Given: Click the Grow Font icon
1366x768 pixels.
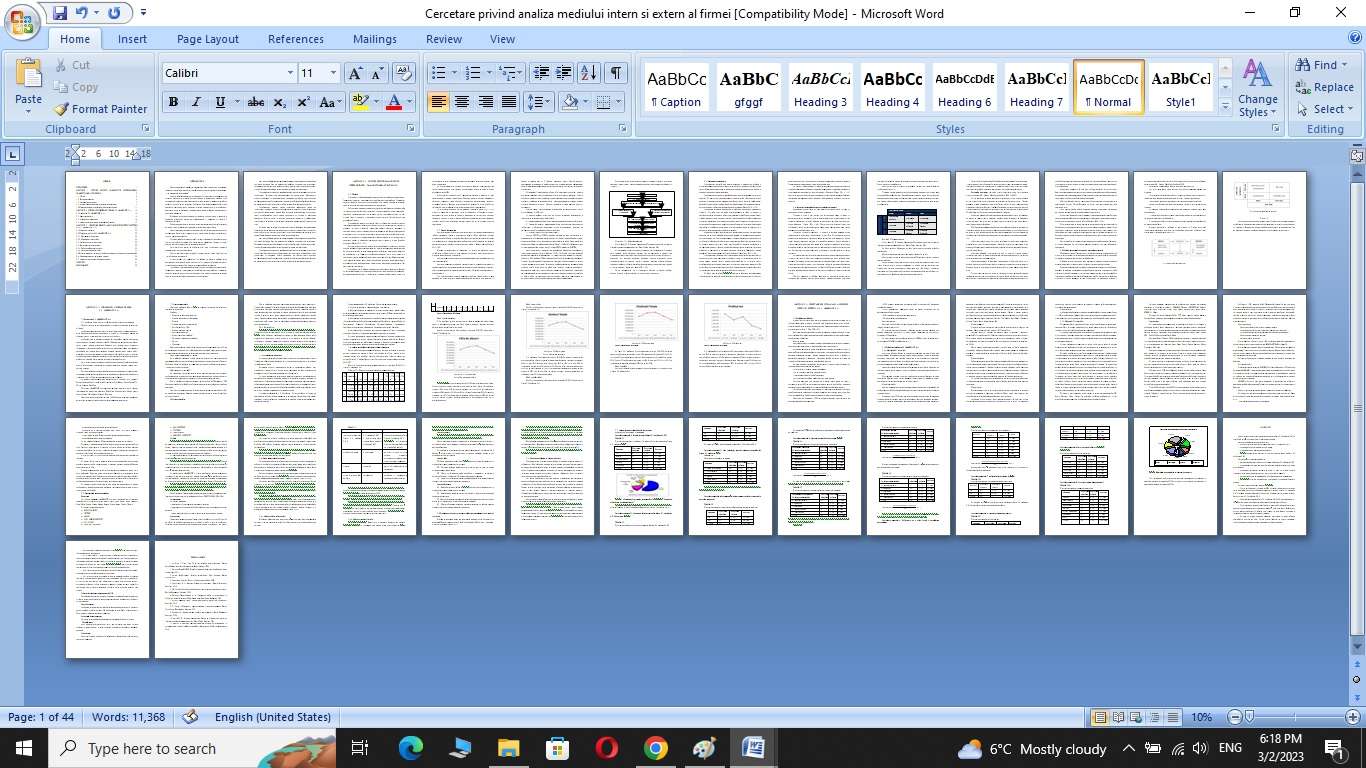Looking at the screenshot, I should [355, 73].
